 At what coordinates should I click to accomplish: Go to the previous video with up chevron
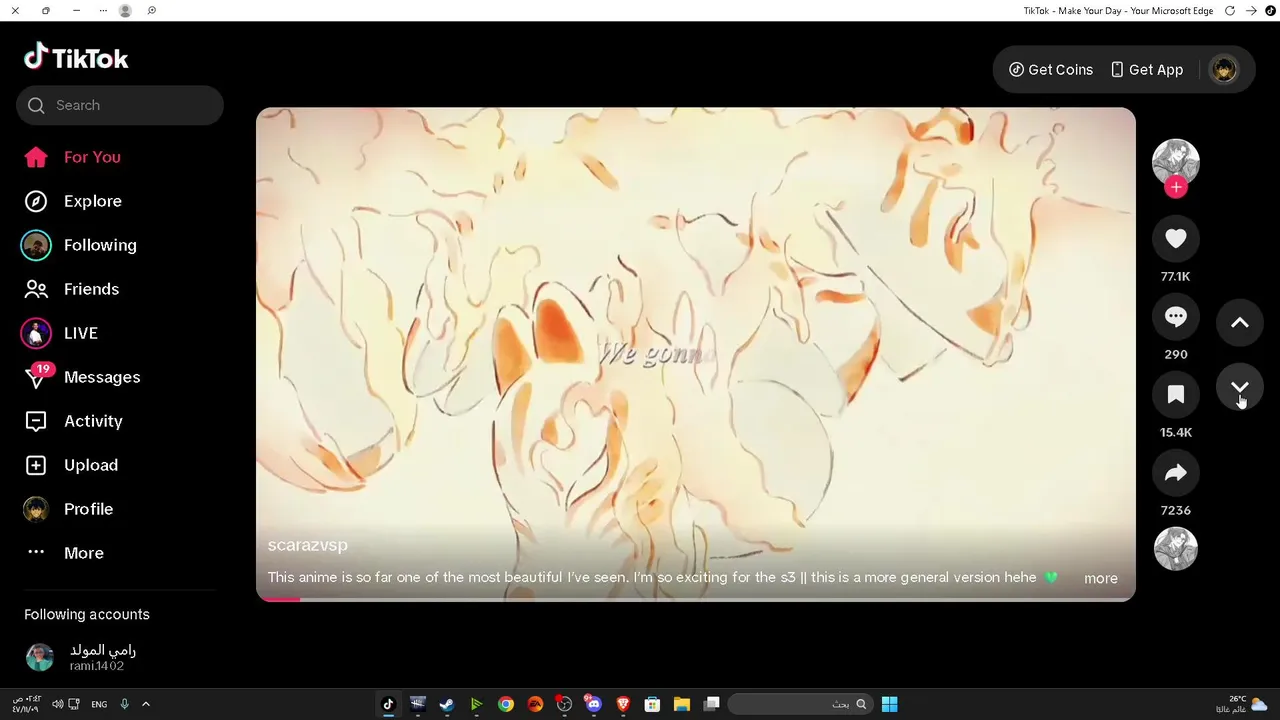(1240, 322)
